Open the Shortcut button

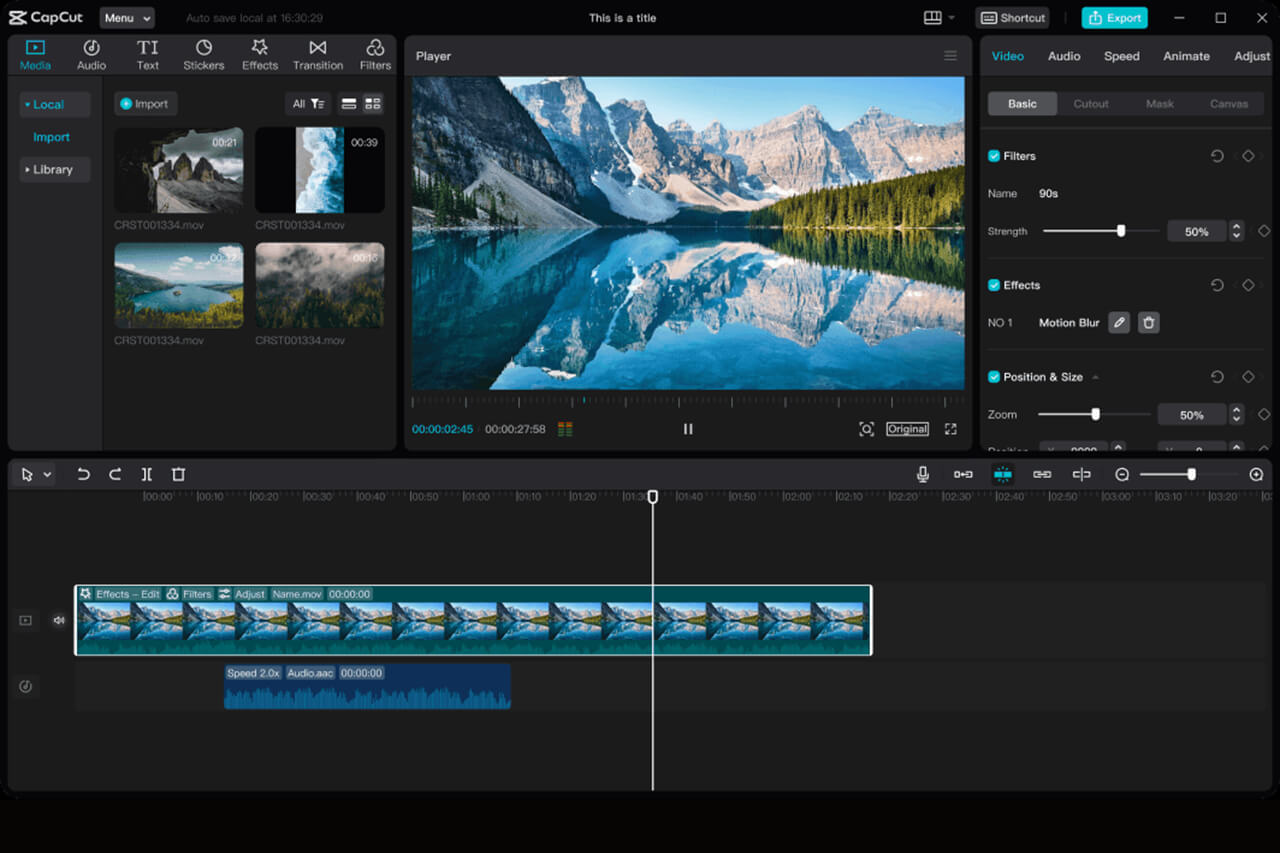pos(1013,18)
